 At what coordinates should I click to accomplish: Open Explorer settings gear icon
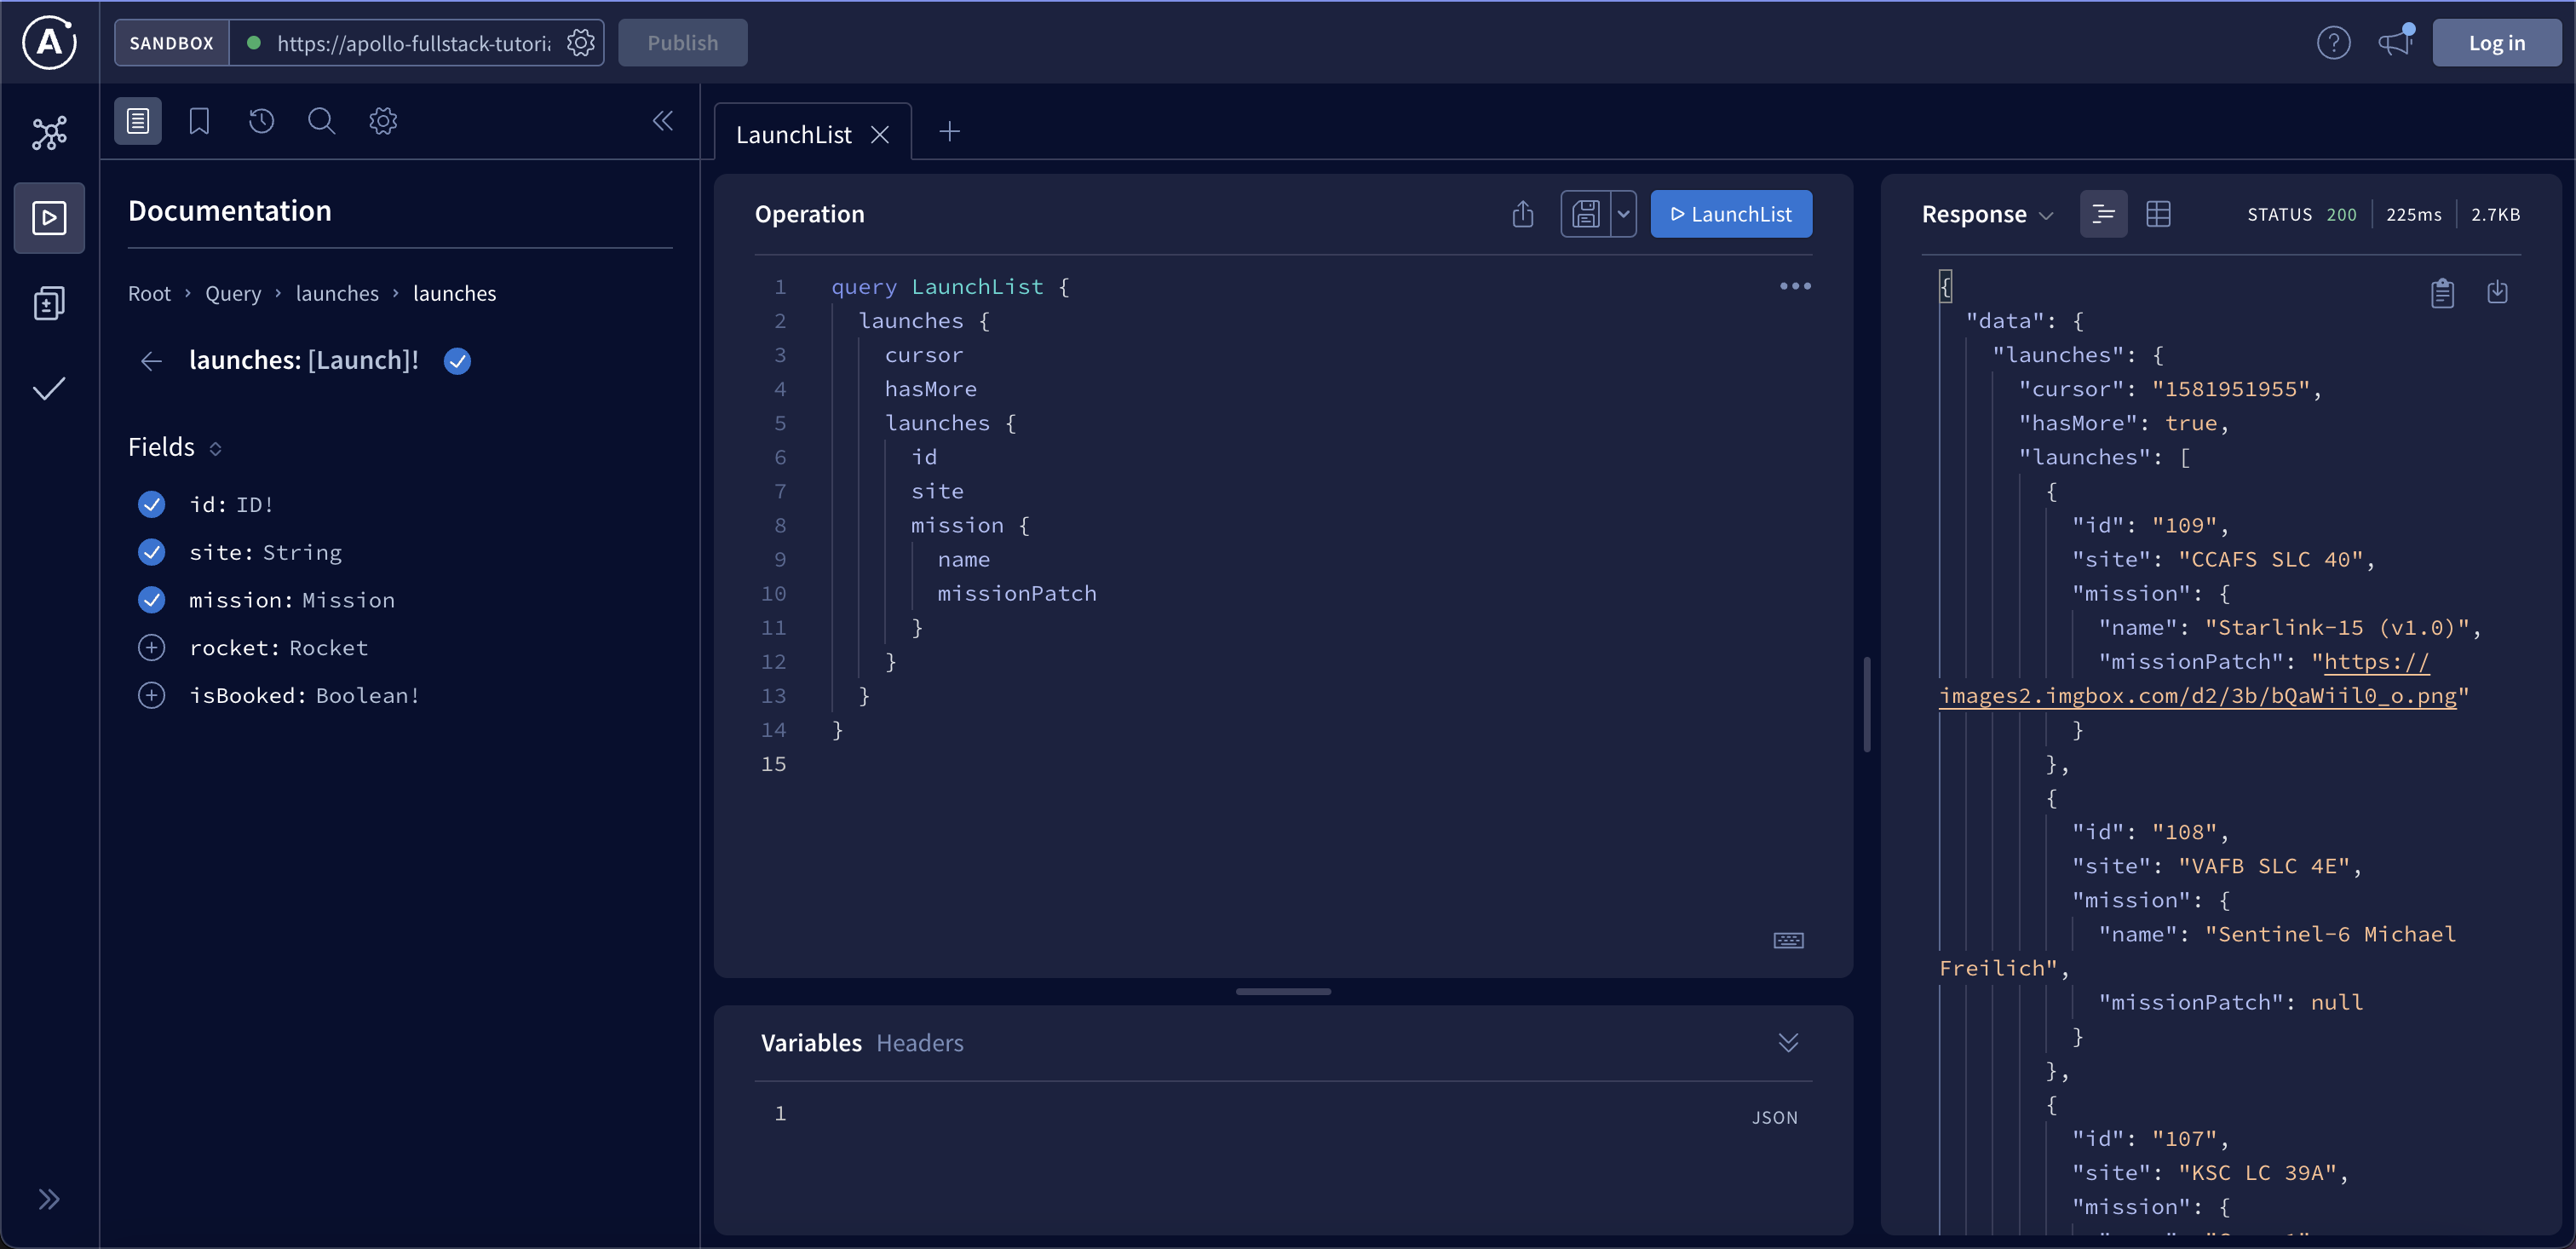[x=383, y=121]
